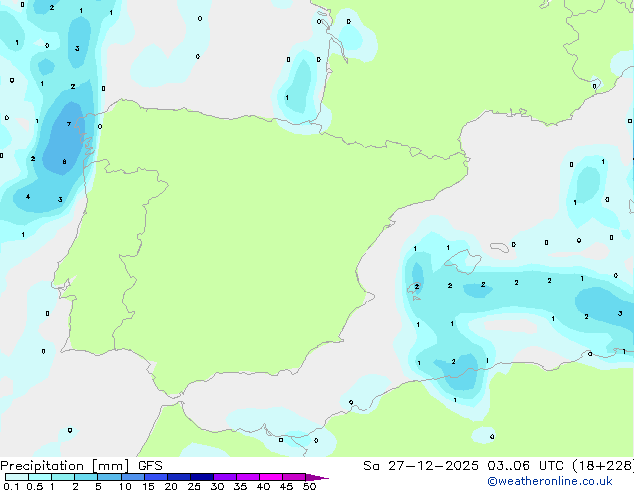Click the 0.1–0.5 mm legend color swatch
Image resolution: width=634 pixels, height=490 pixels.
17,477
